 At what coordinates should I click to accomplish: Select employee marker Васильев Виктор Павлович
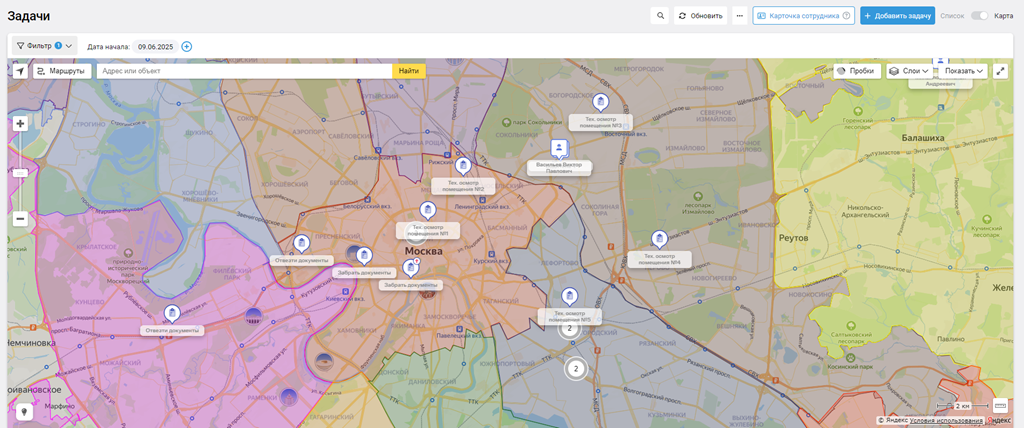click(x=558, y=149)
